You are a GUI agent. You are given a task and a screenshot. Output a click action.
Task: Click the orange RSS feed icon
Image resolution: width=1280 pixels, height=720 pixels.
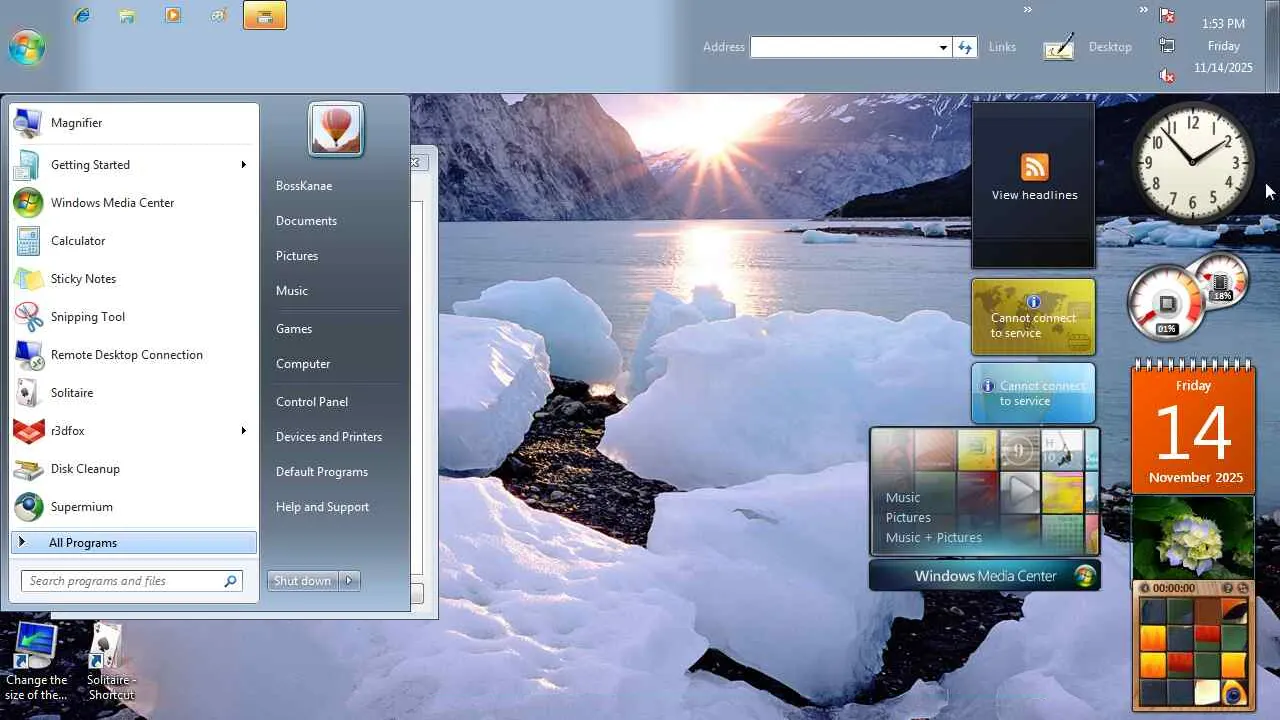tap(1034, 166)
